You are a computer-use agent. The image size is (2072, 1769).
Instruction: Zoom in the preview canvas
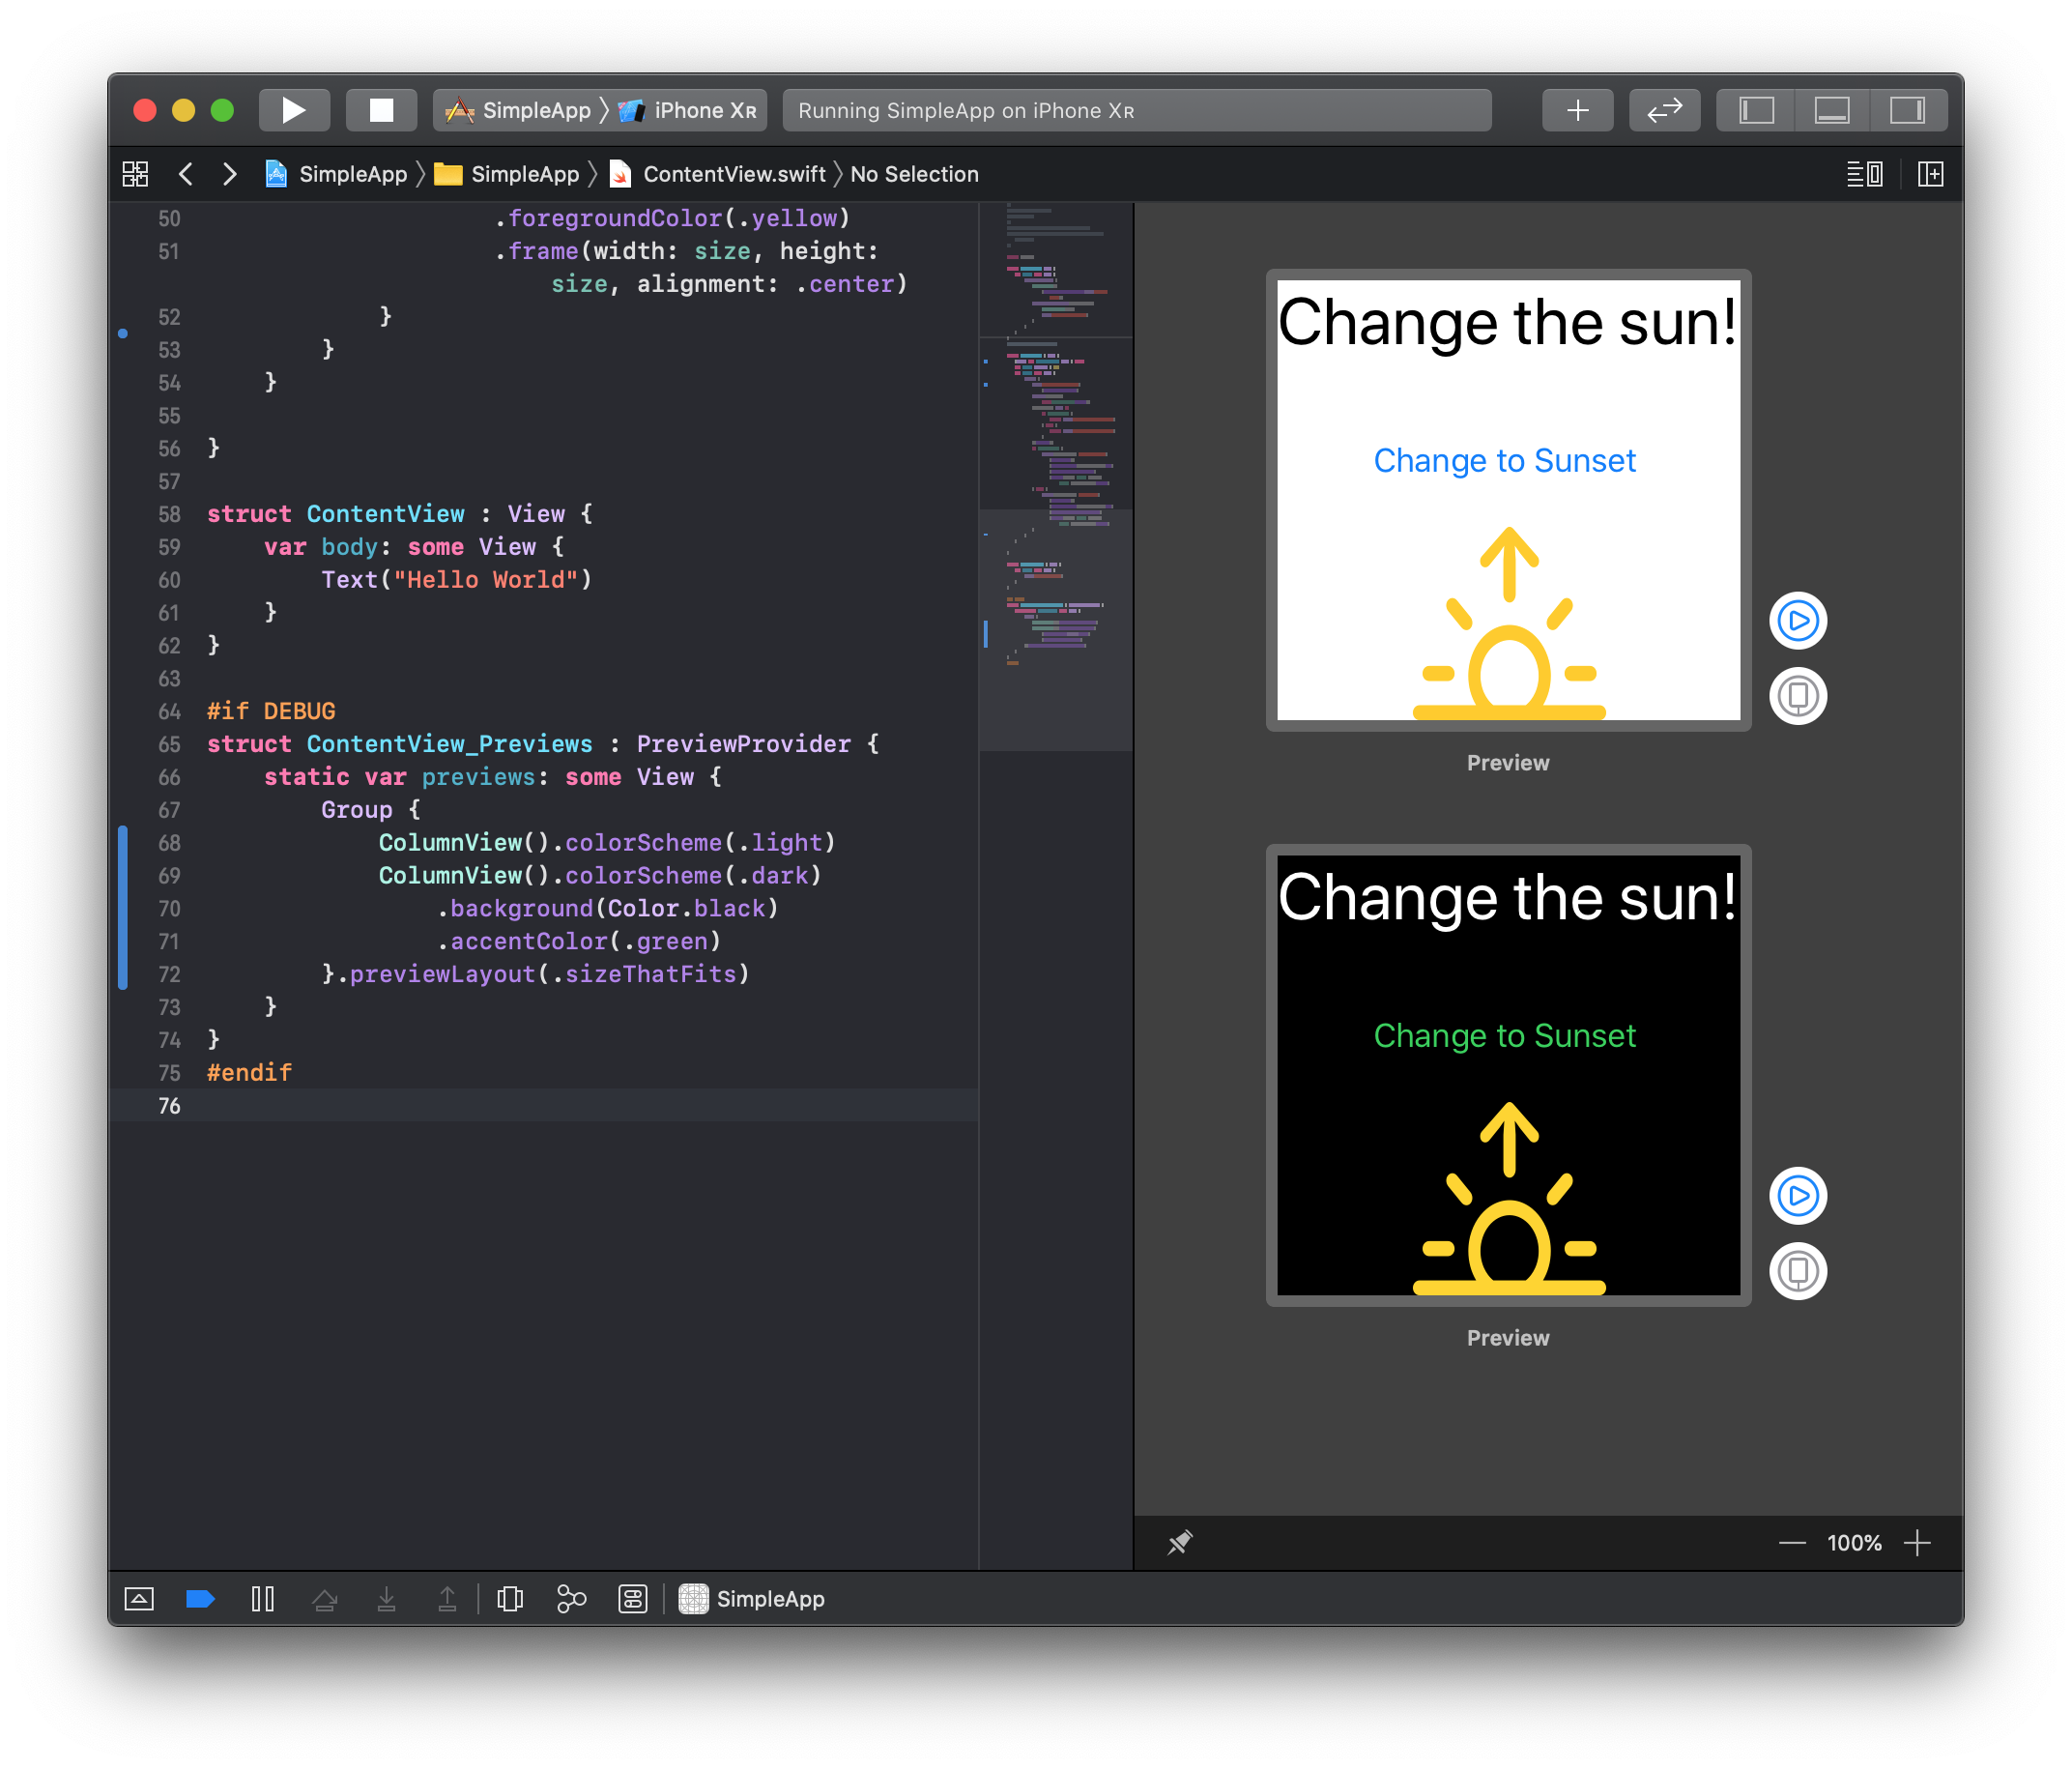[x=1917, y=1543]
